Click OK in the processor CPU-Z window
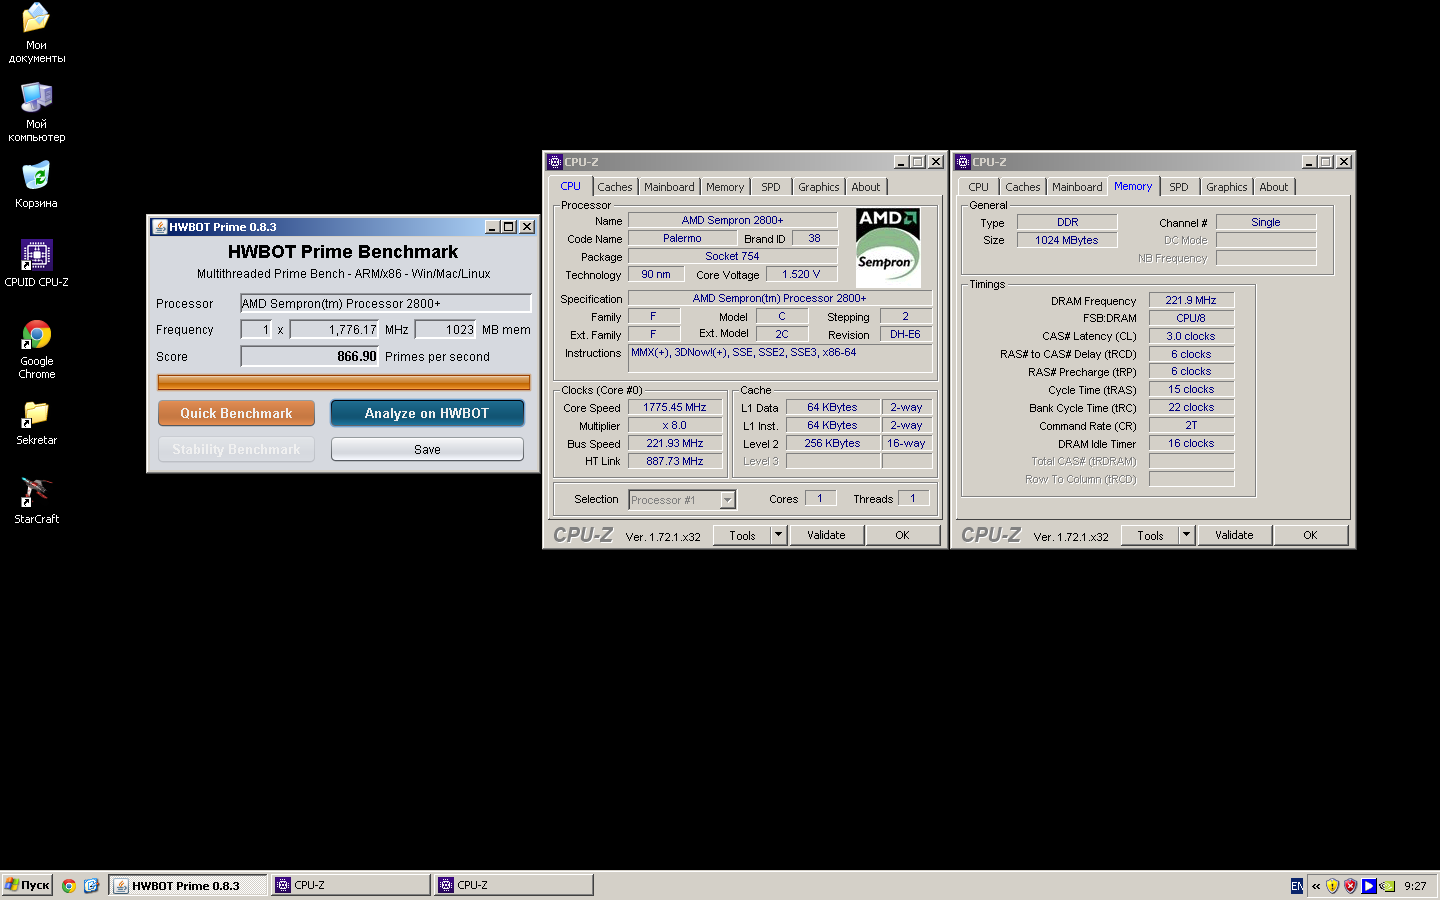The width and height of the screenshot is (1440, 900). coord(902,535)
